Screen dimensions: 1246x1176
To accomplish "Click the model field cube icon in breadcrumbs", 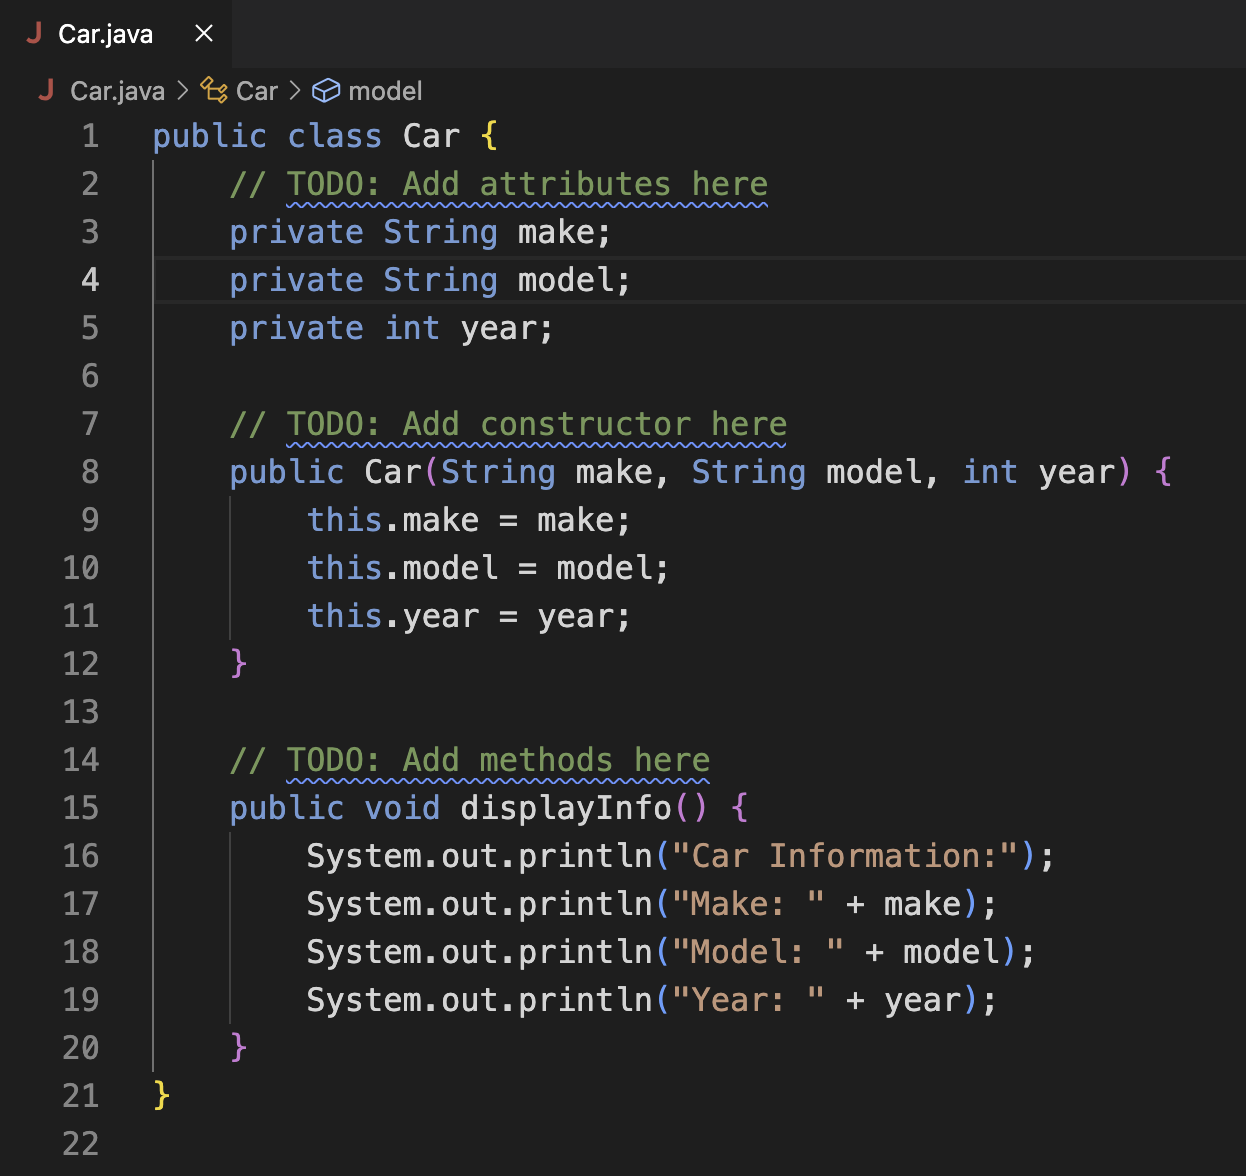I will pyautogui.click(x=326, y=90).
